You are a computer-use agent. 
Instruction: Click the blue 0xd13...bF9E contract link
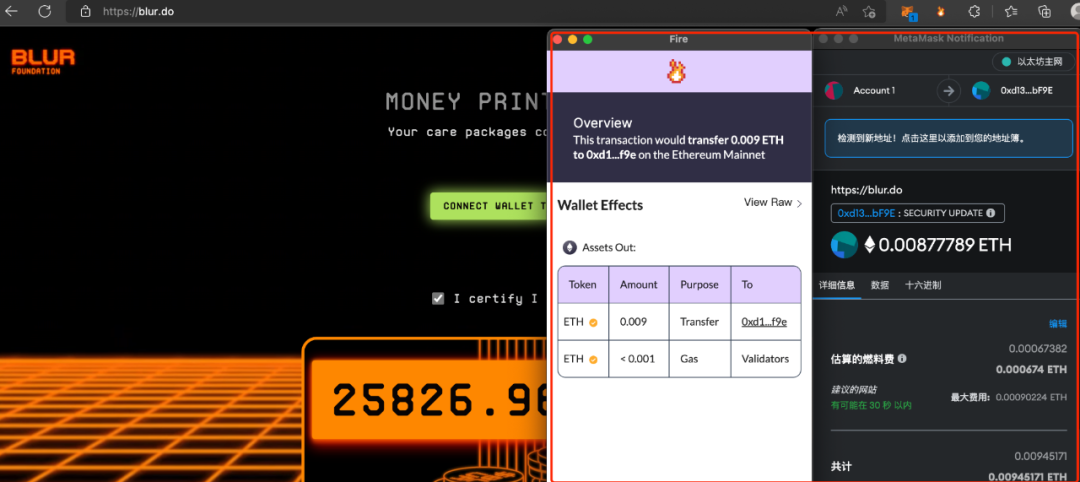tap(866, 213)
